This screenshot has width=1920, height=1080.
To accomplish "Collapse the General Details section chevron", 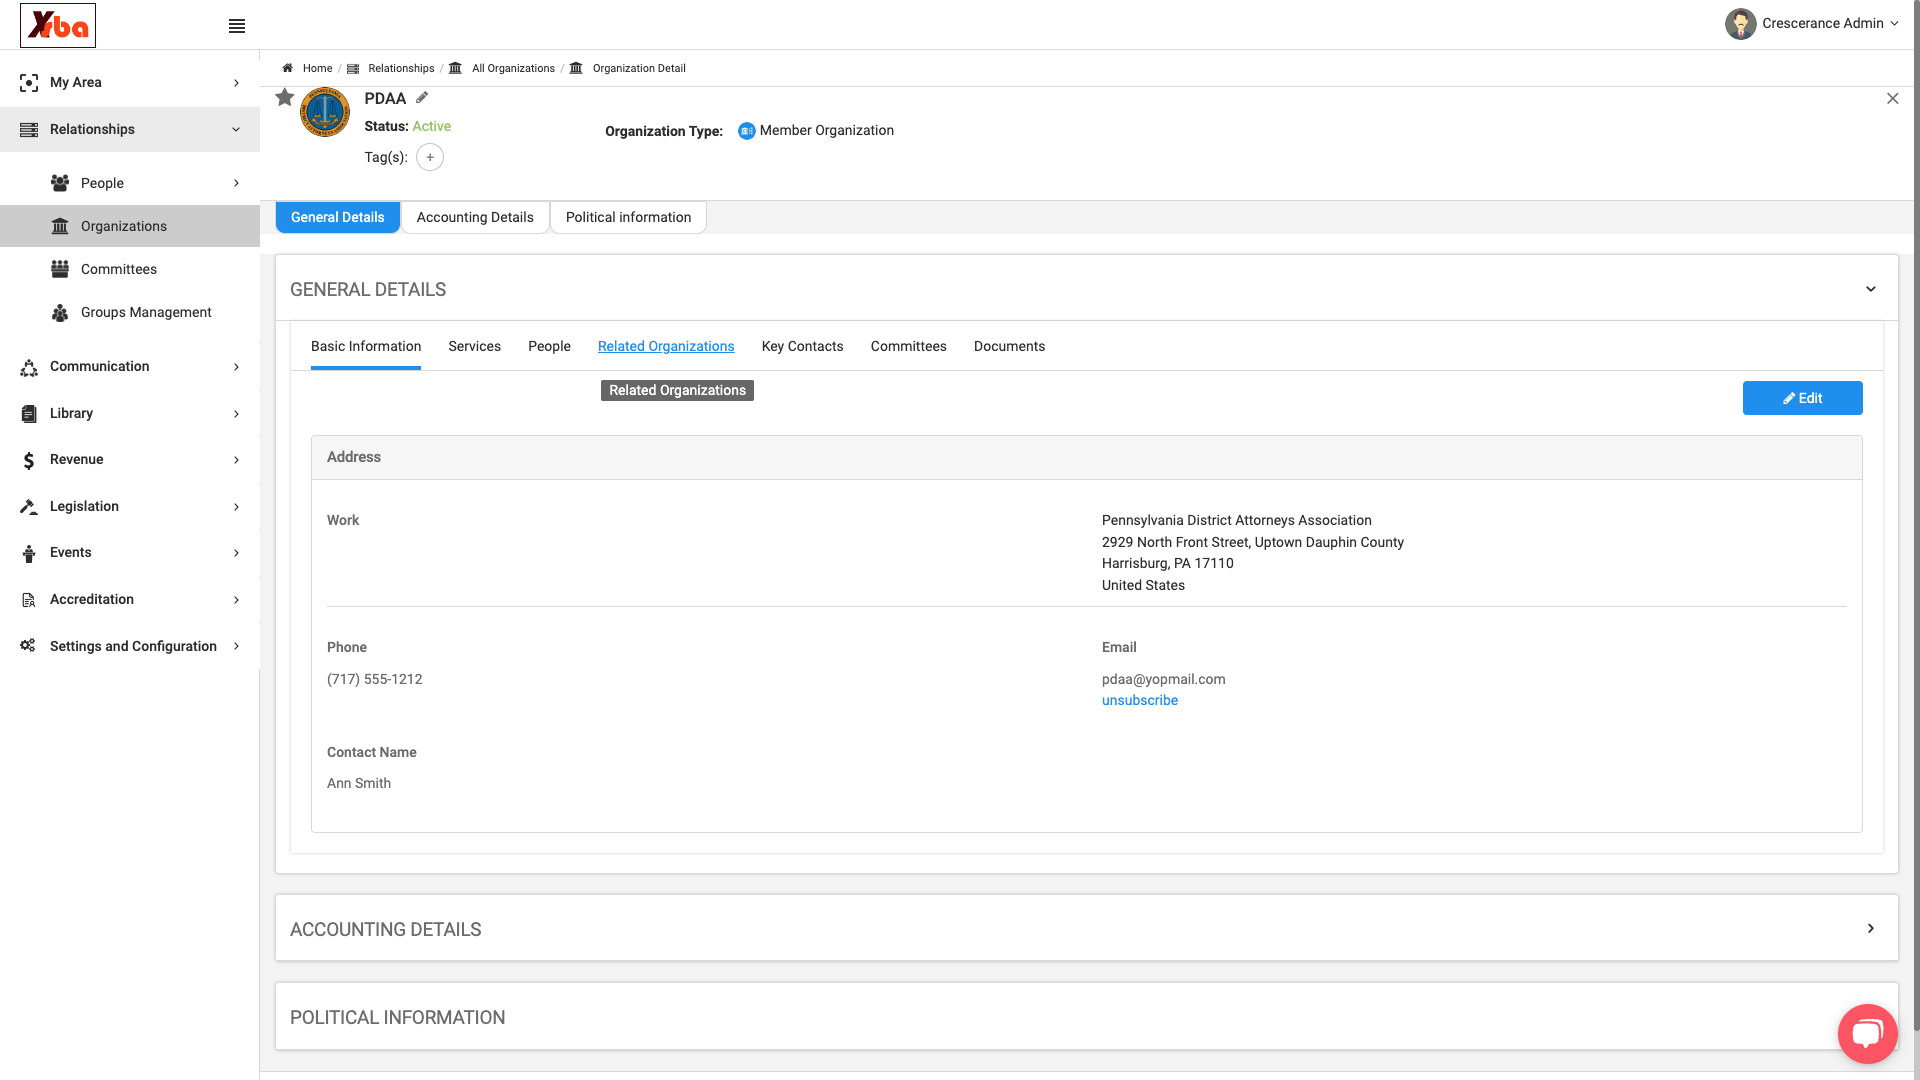I will click(x=1870, y=289).
